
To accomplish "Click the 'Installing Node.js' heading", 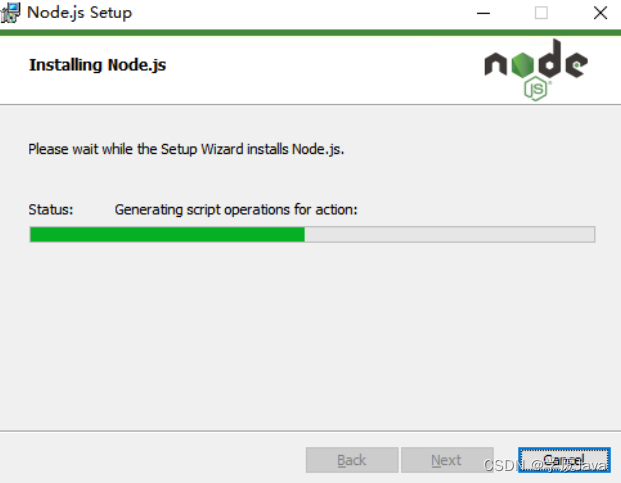I will (97, 65).
